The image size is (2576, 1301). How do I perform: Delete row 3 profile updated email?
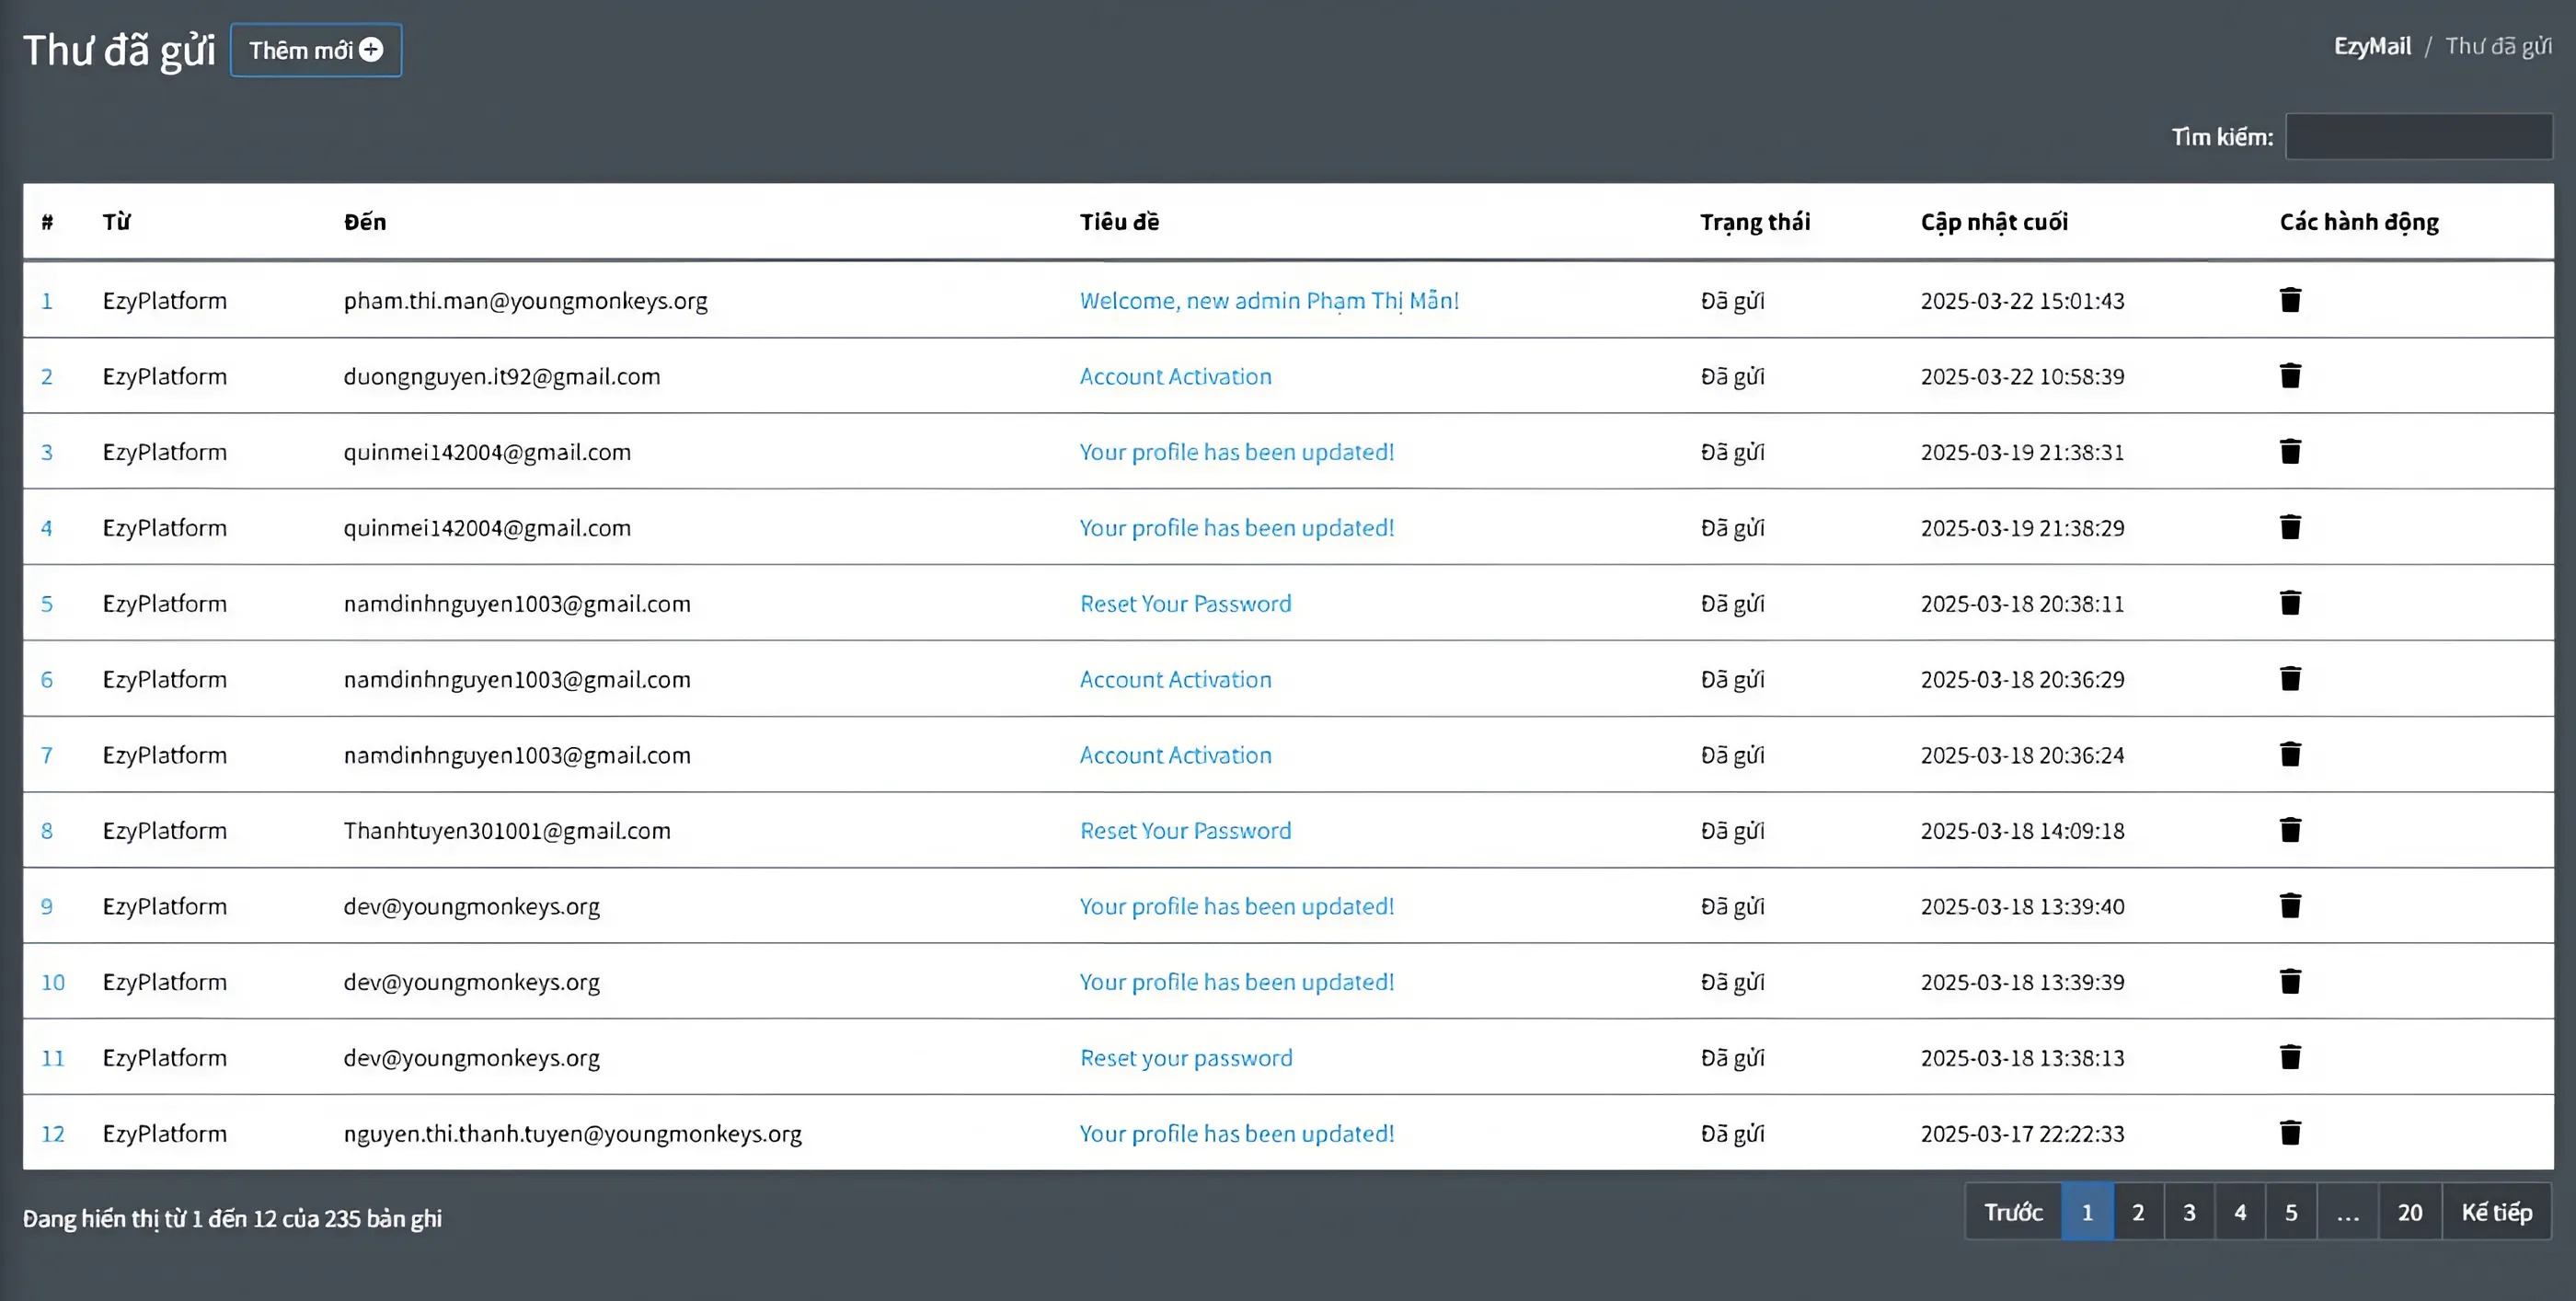[x=2290, y=452]
